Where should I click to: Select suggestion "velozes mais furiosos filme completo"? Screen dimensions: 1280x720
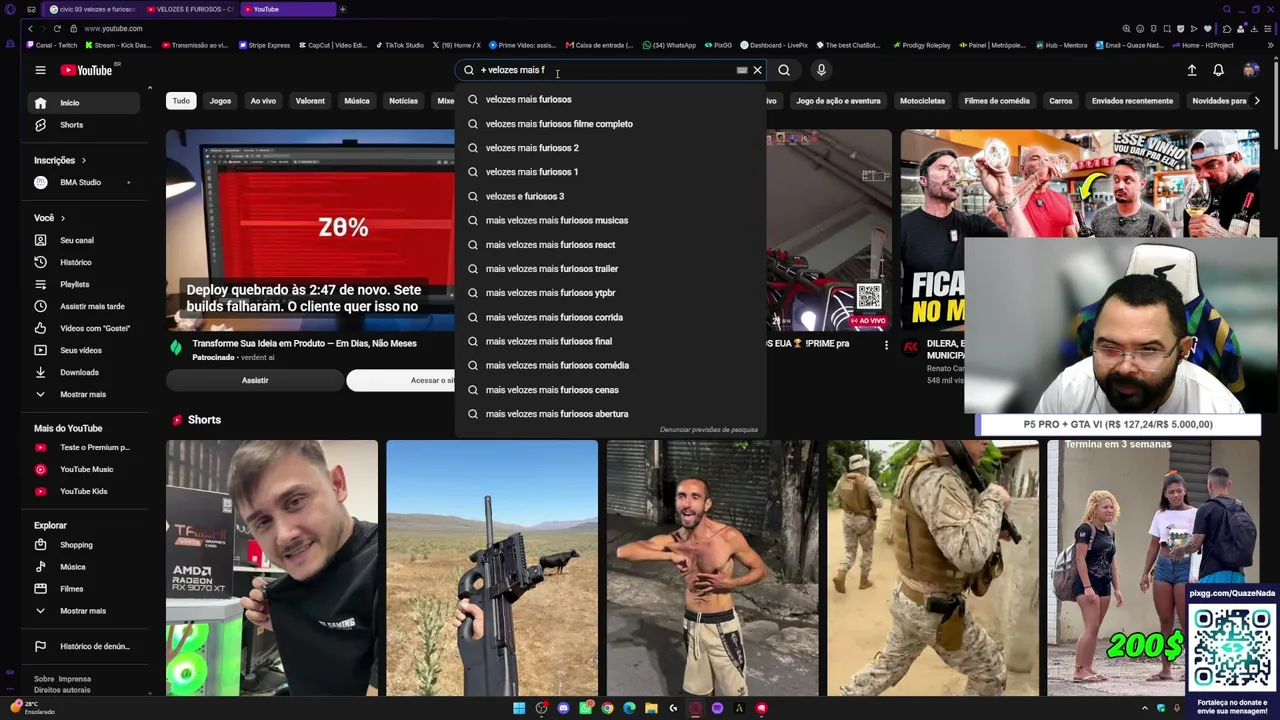pos(610,124)
